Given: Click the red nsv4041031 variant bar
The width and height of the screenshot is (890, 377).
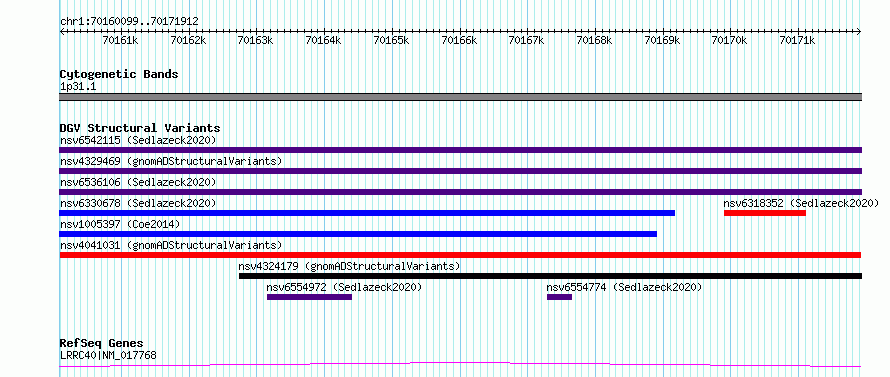Looking at the screenshot, I should point(460,255).
